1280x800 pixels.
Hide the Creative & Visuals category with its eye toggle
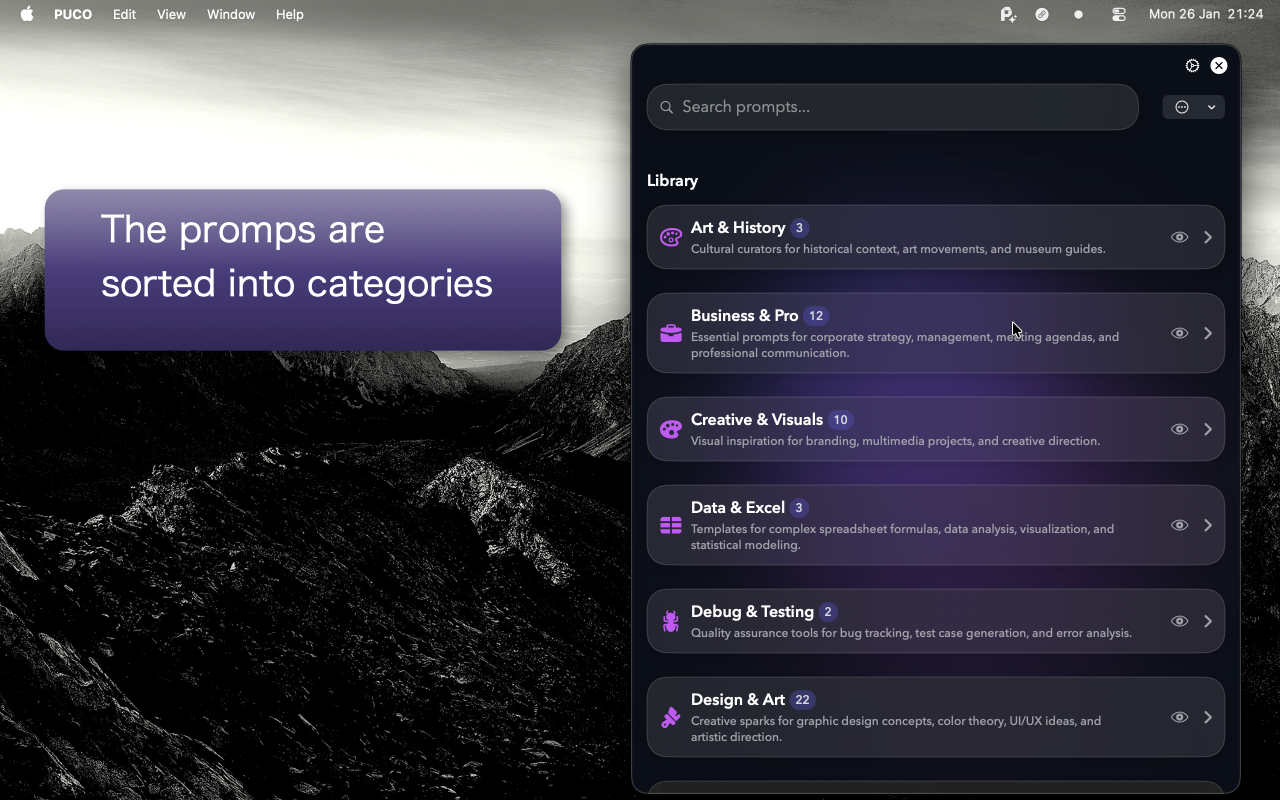pos(1179,429)
